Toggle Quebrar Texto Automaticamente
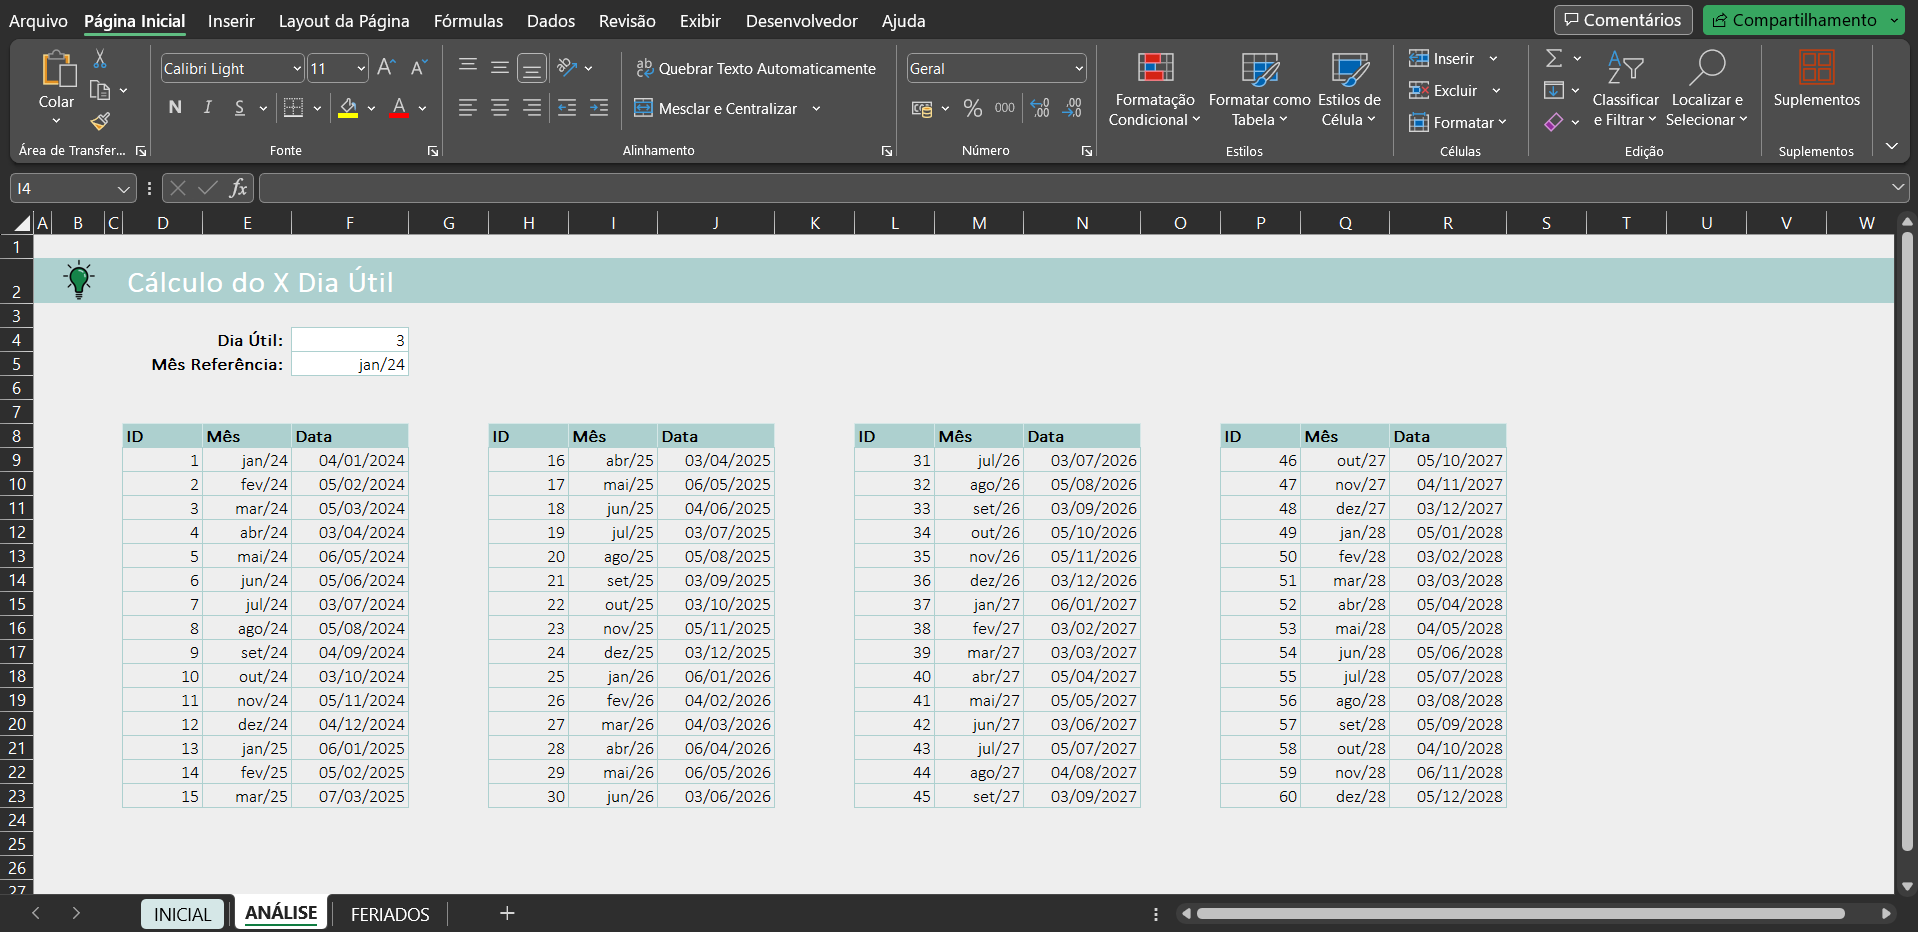 [x=755, y=68]
